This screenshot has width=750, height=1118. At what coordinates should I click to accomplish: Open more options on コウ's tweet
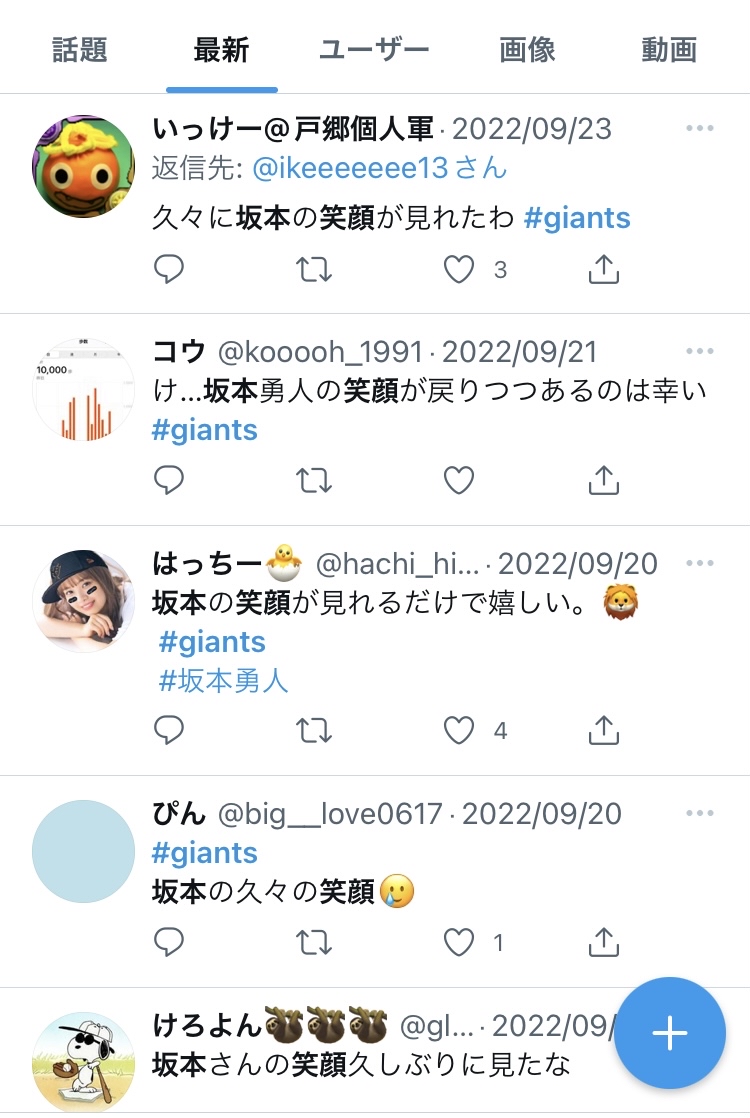pyautogui.click(x=699, y=351)
